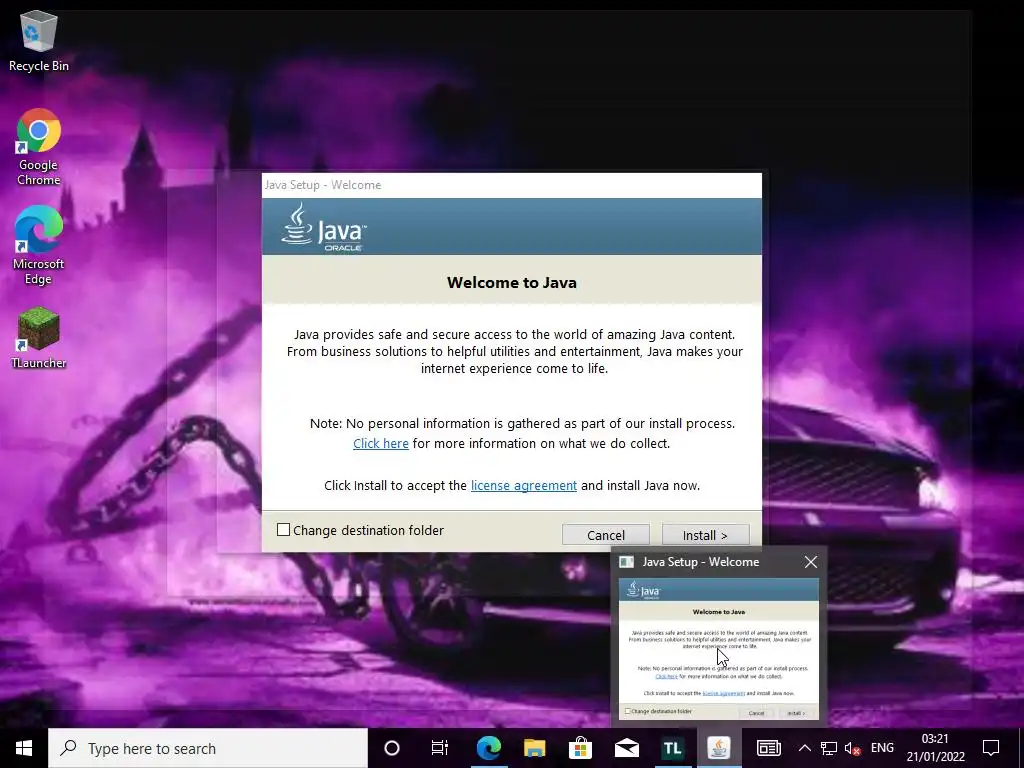Select the Microsoft Edge desktop shortcut
Image resolution: width=1024 pixels, height=768 pixels.
pyautogui.click(x=39, y=246)
